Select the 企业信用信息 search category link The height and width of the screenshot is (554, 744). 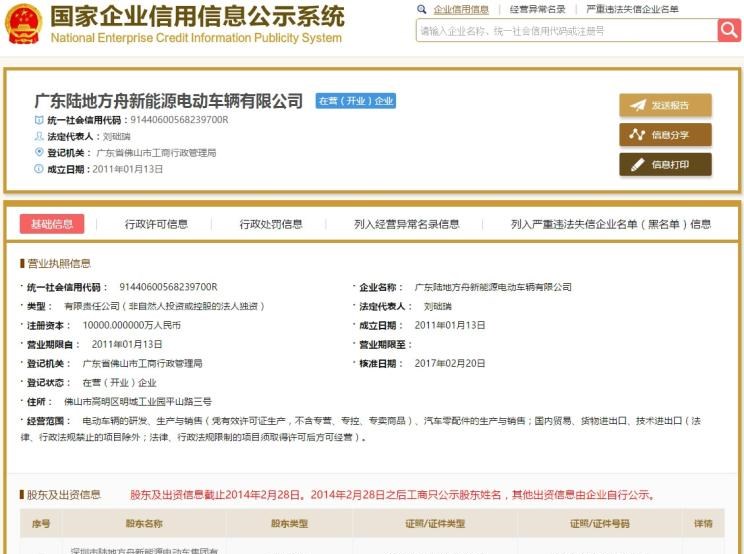[461, 9]
